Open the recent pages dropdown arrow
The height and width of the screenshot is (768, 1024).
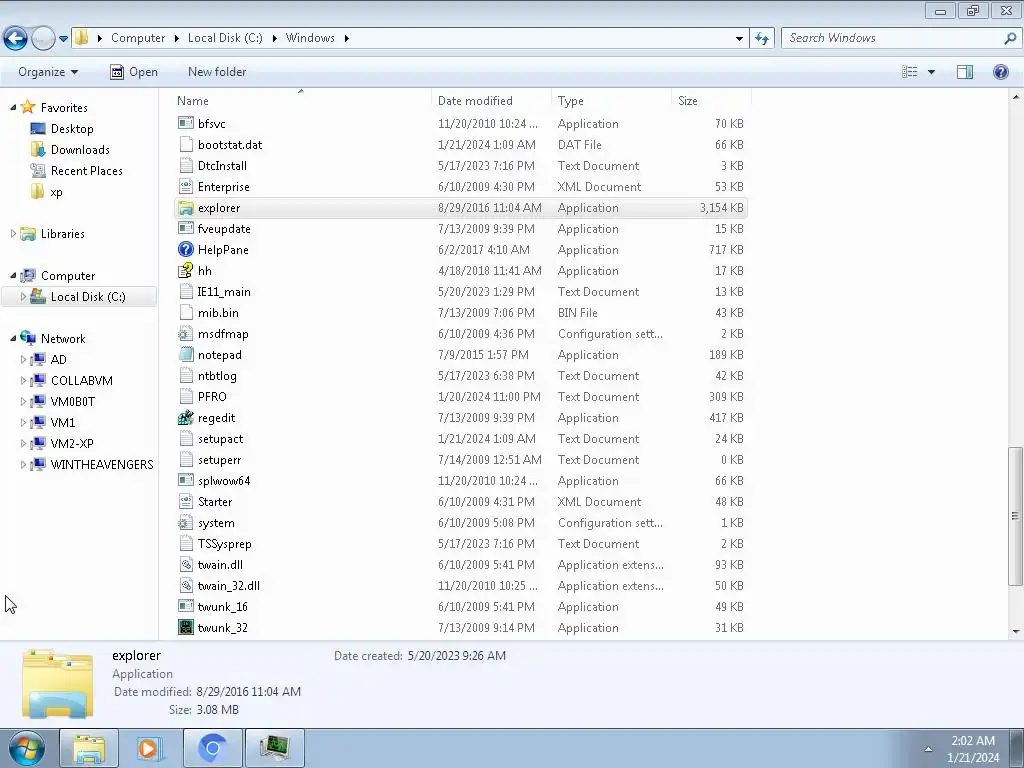pyautogui.click(x=63, y=39)
